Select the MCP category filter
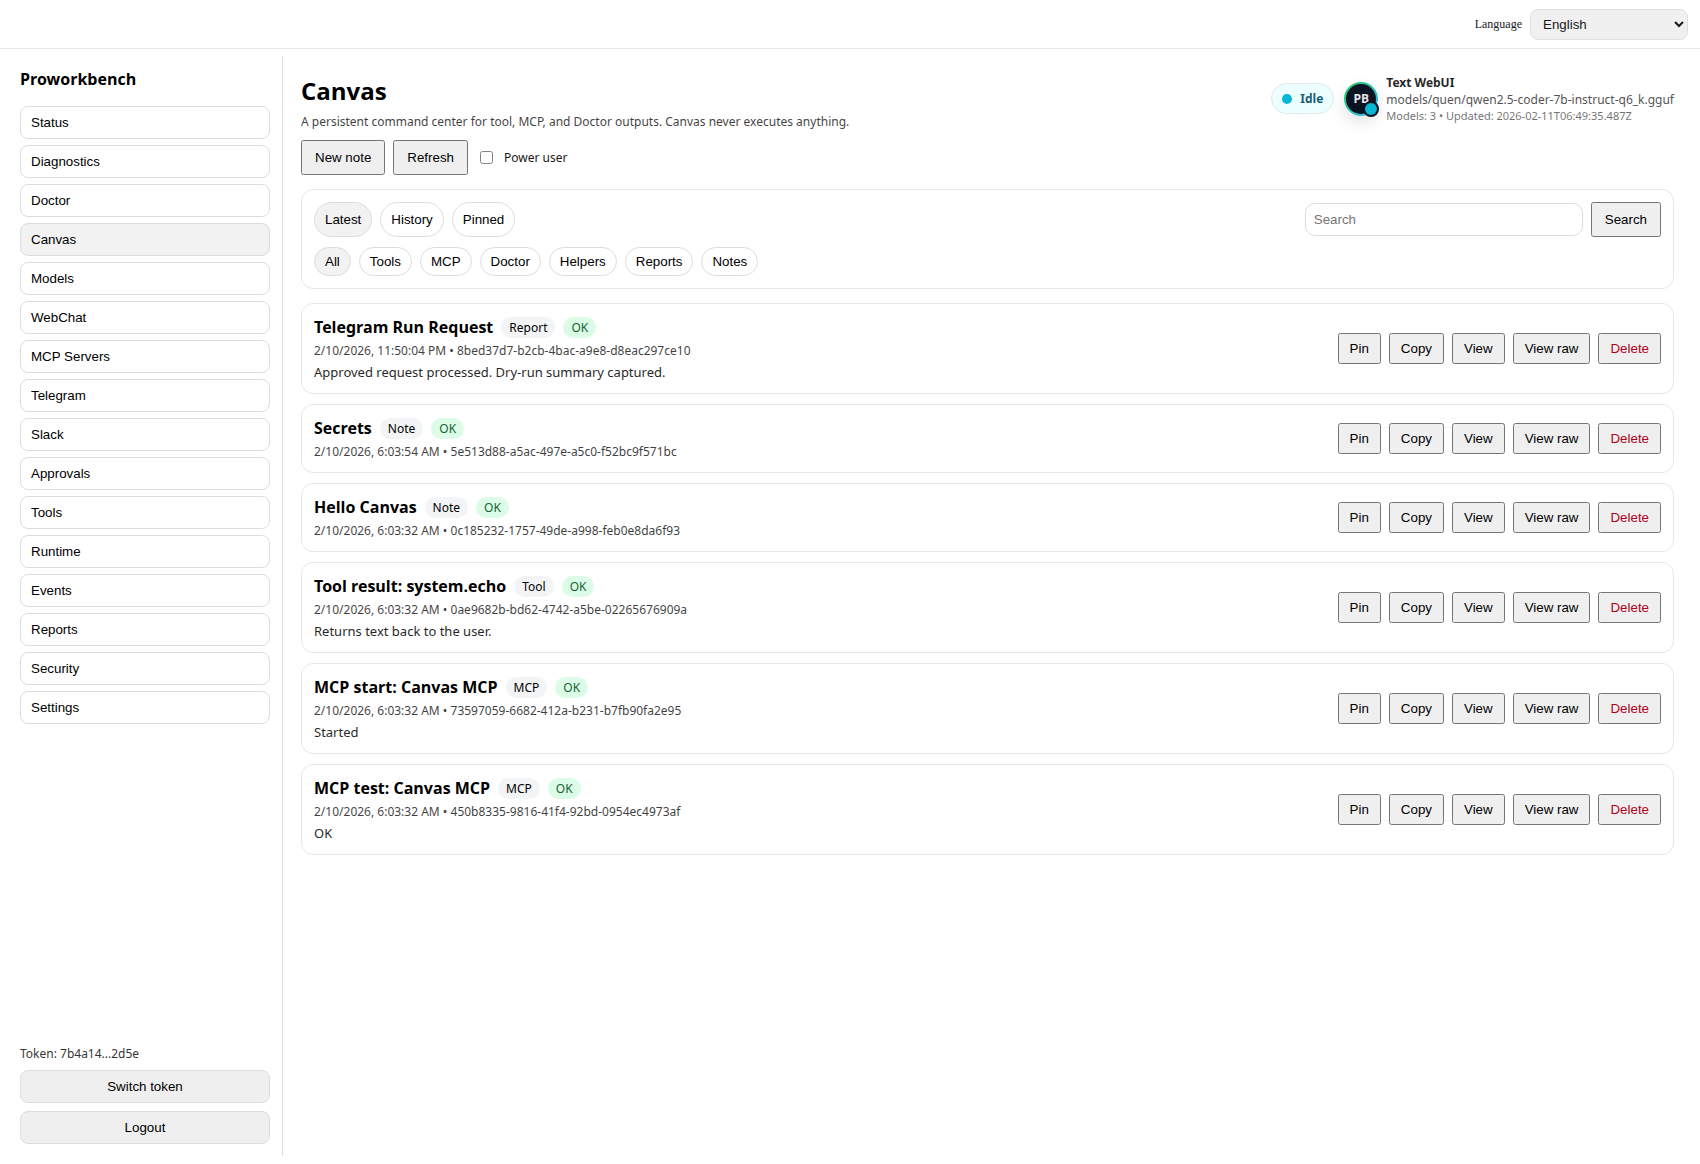1700x1164 pixels. (x=445, y=261)
